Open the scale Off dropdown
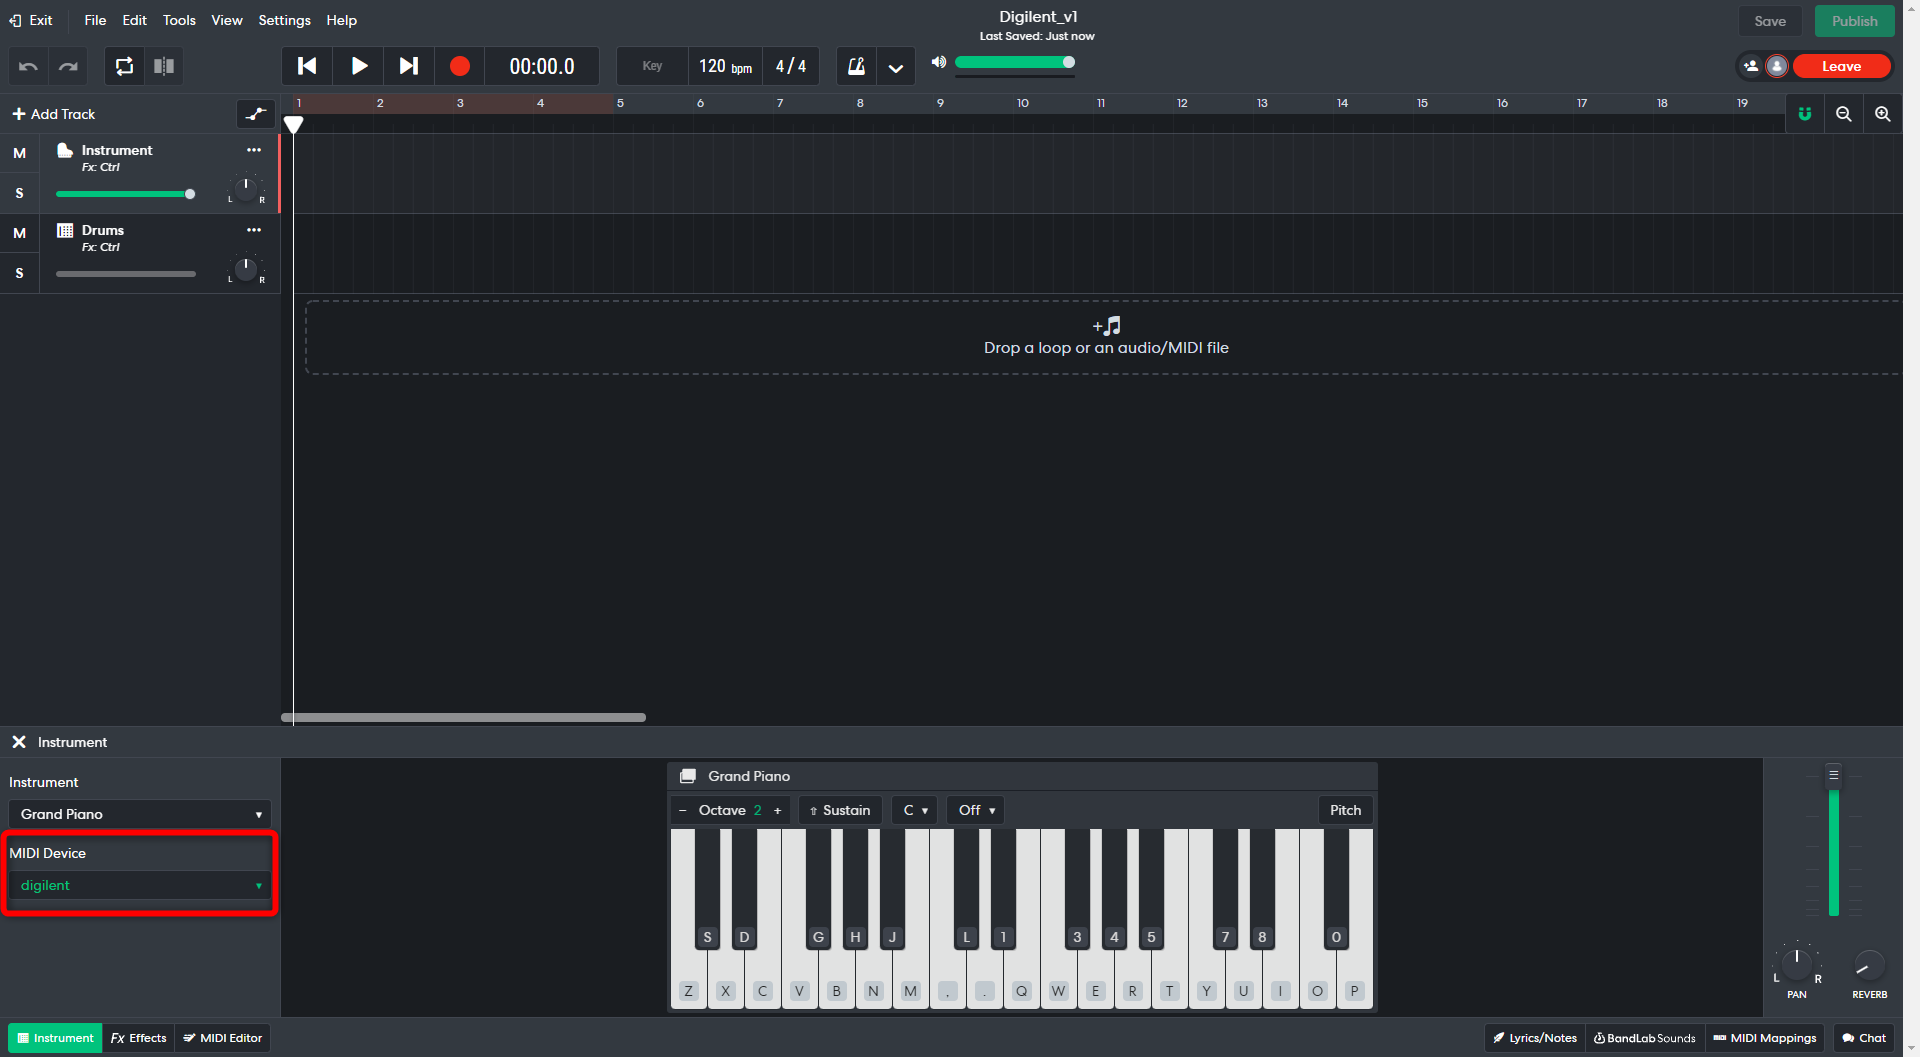Viewport: 1920px width, 1057px height. (976, 810)
